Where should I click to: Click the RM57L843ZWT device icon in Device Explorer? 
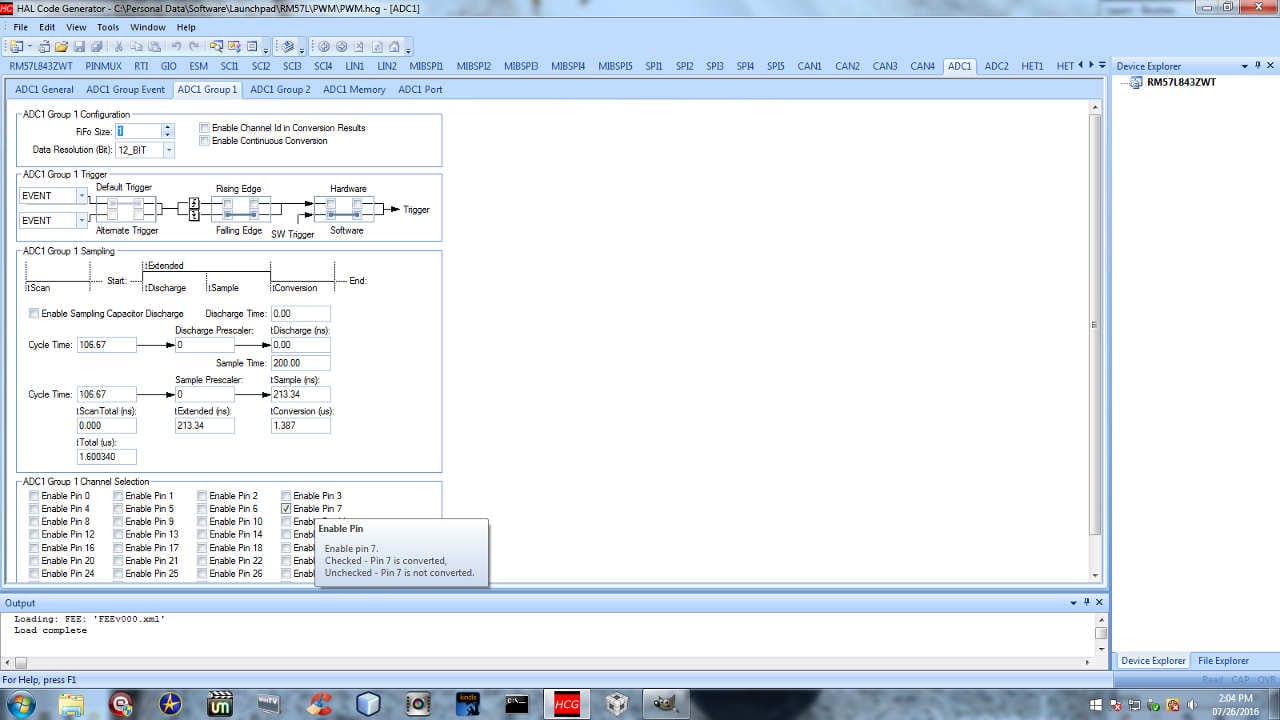point(1136,83)
